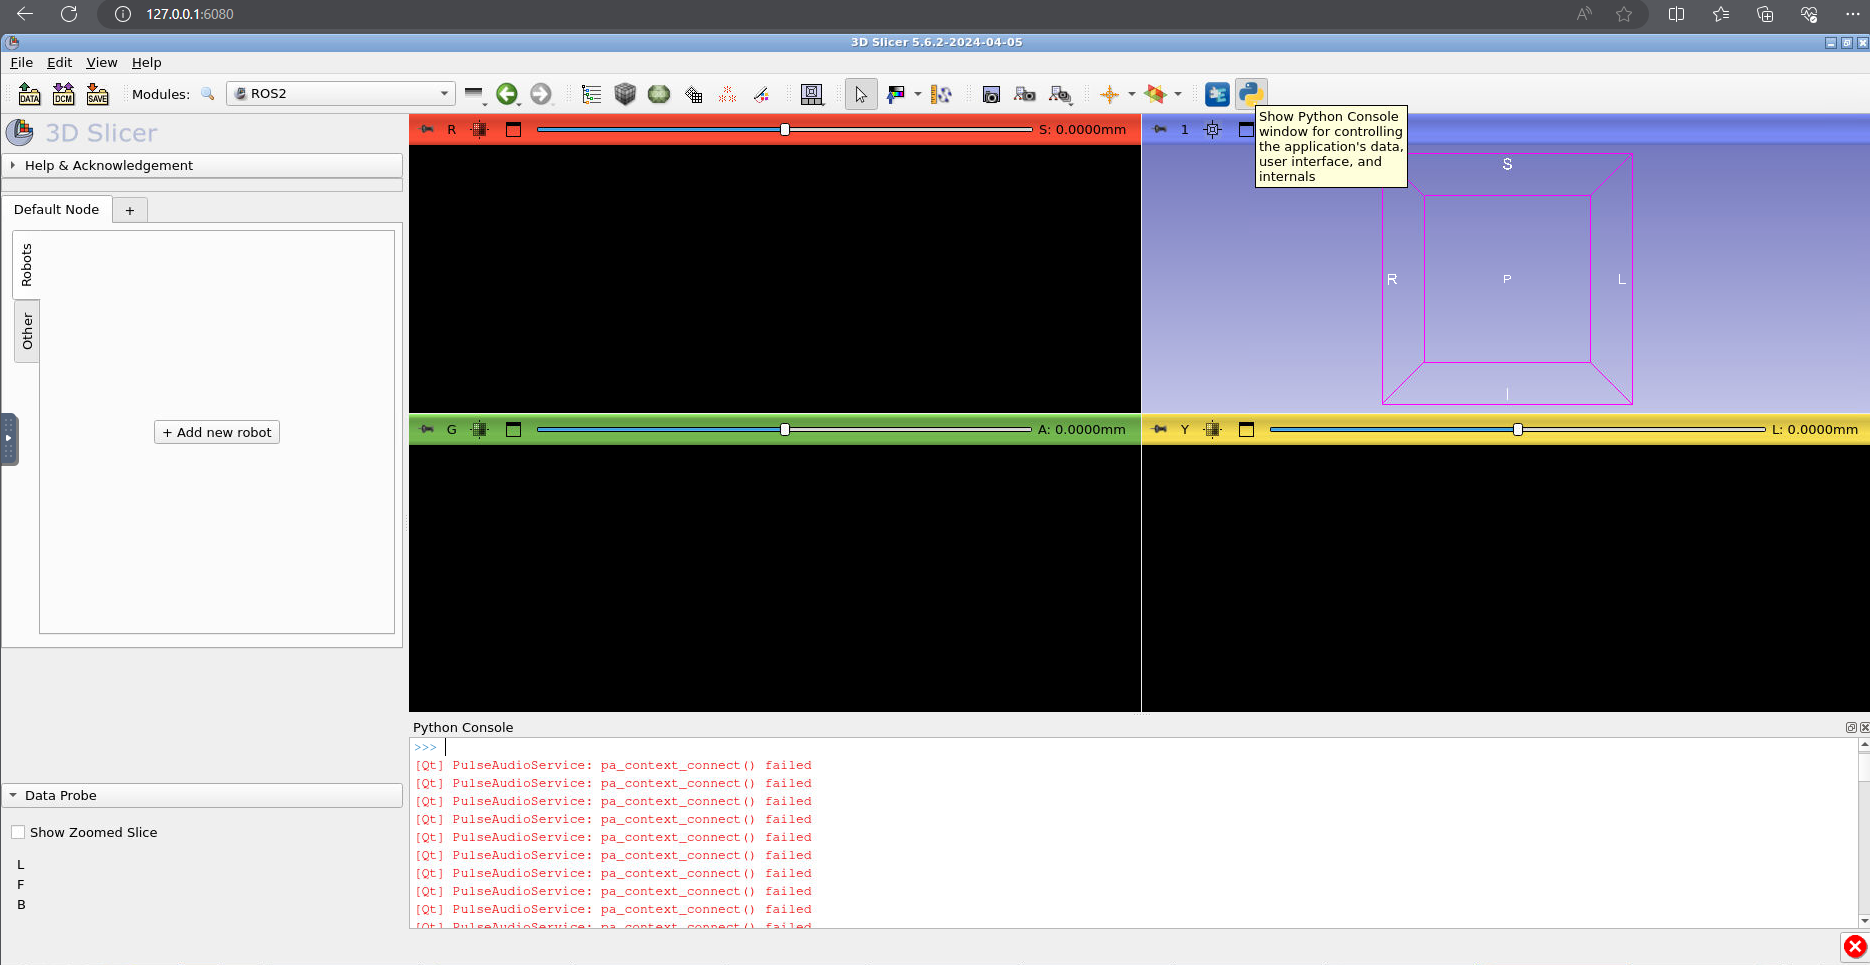Select the mouse pointer interaction mode
Viewport: 1870px width, 965px height.
point(861,94)
